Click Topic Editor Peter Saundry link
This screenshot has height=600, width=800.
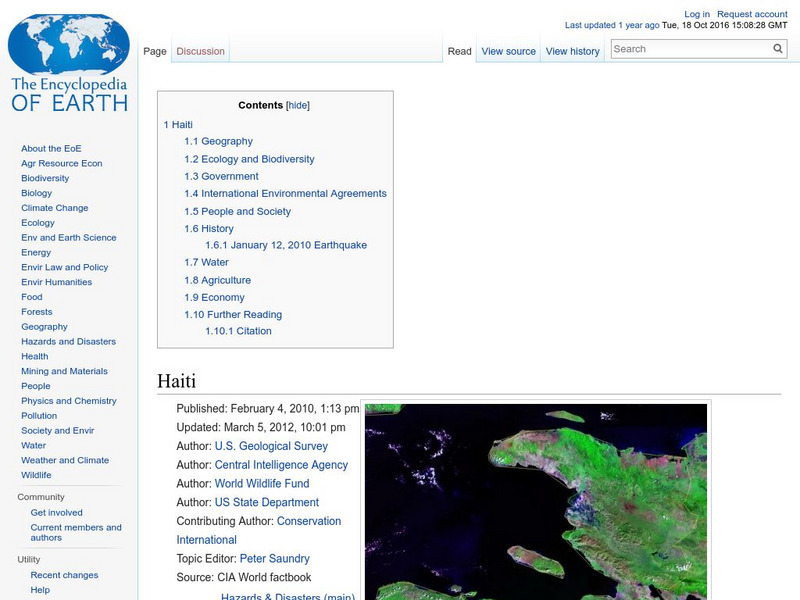tap(275, 559)
